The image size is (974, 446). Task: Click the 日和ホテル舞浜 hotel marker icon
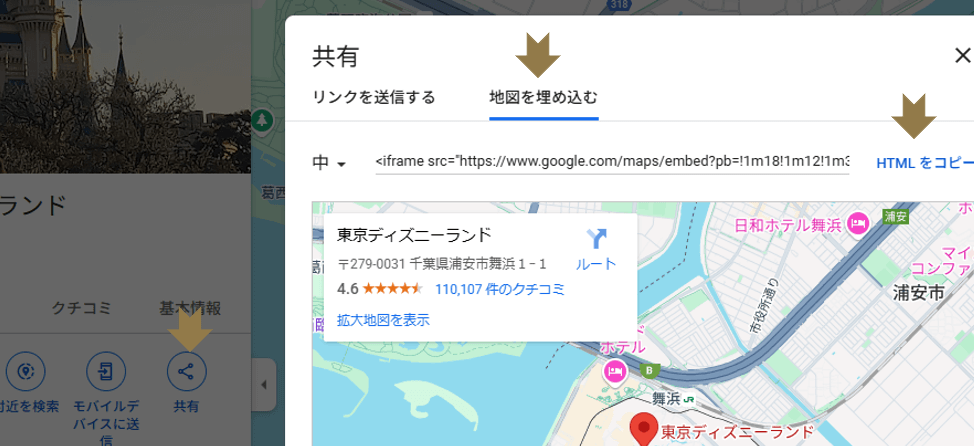click(858, 224)
